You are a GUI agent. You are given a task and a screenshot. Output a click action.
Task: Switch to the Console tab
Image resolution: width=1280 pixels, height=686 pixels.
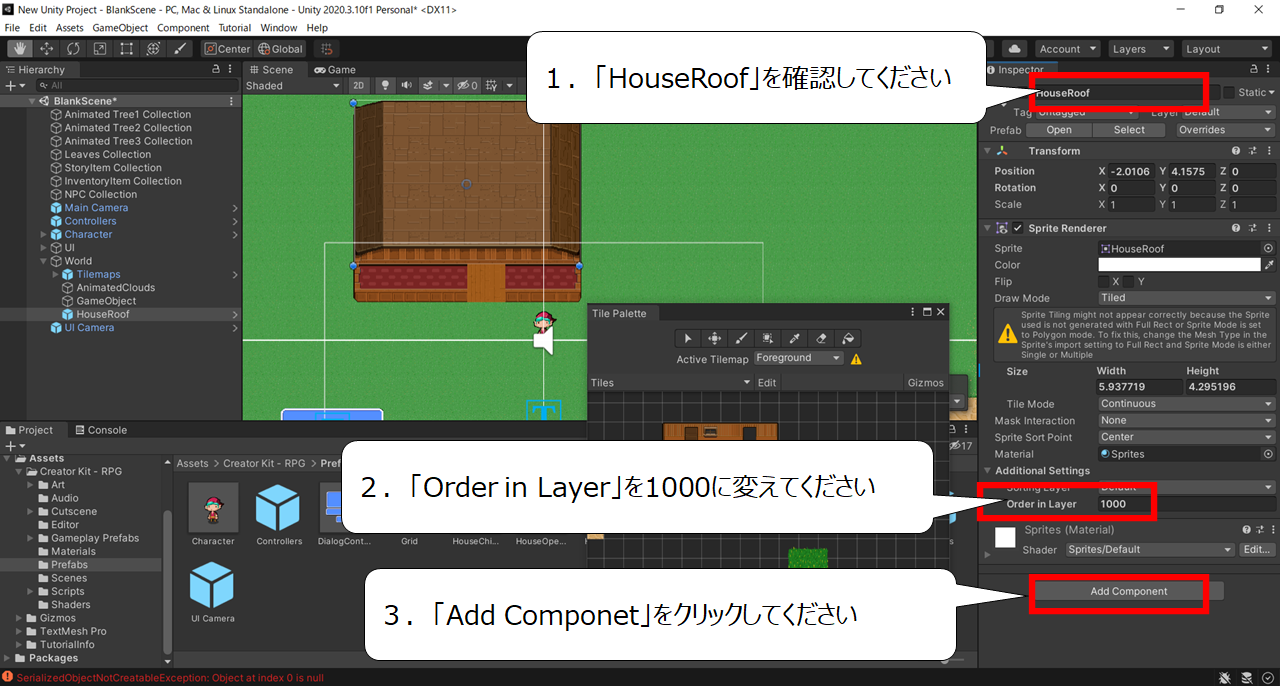click(101, 430)
